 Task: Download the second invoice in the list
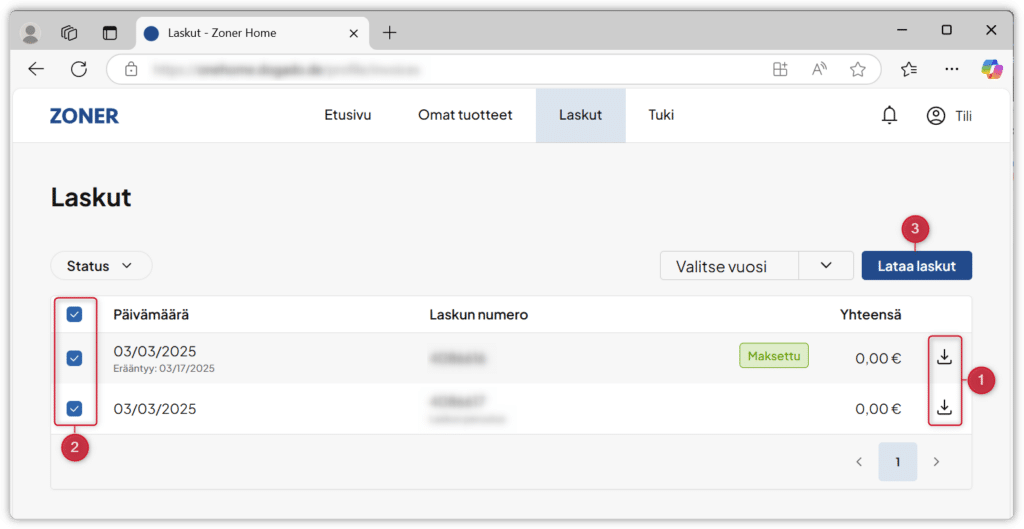tap(944, 408)
